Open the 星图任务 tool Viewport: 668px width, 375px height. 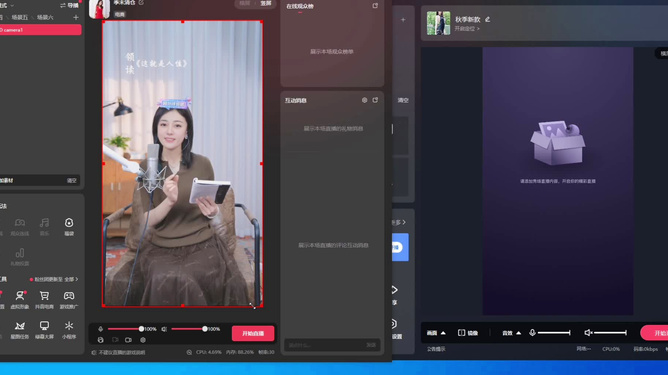tap(20, 330)
